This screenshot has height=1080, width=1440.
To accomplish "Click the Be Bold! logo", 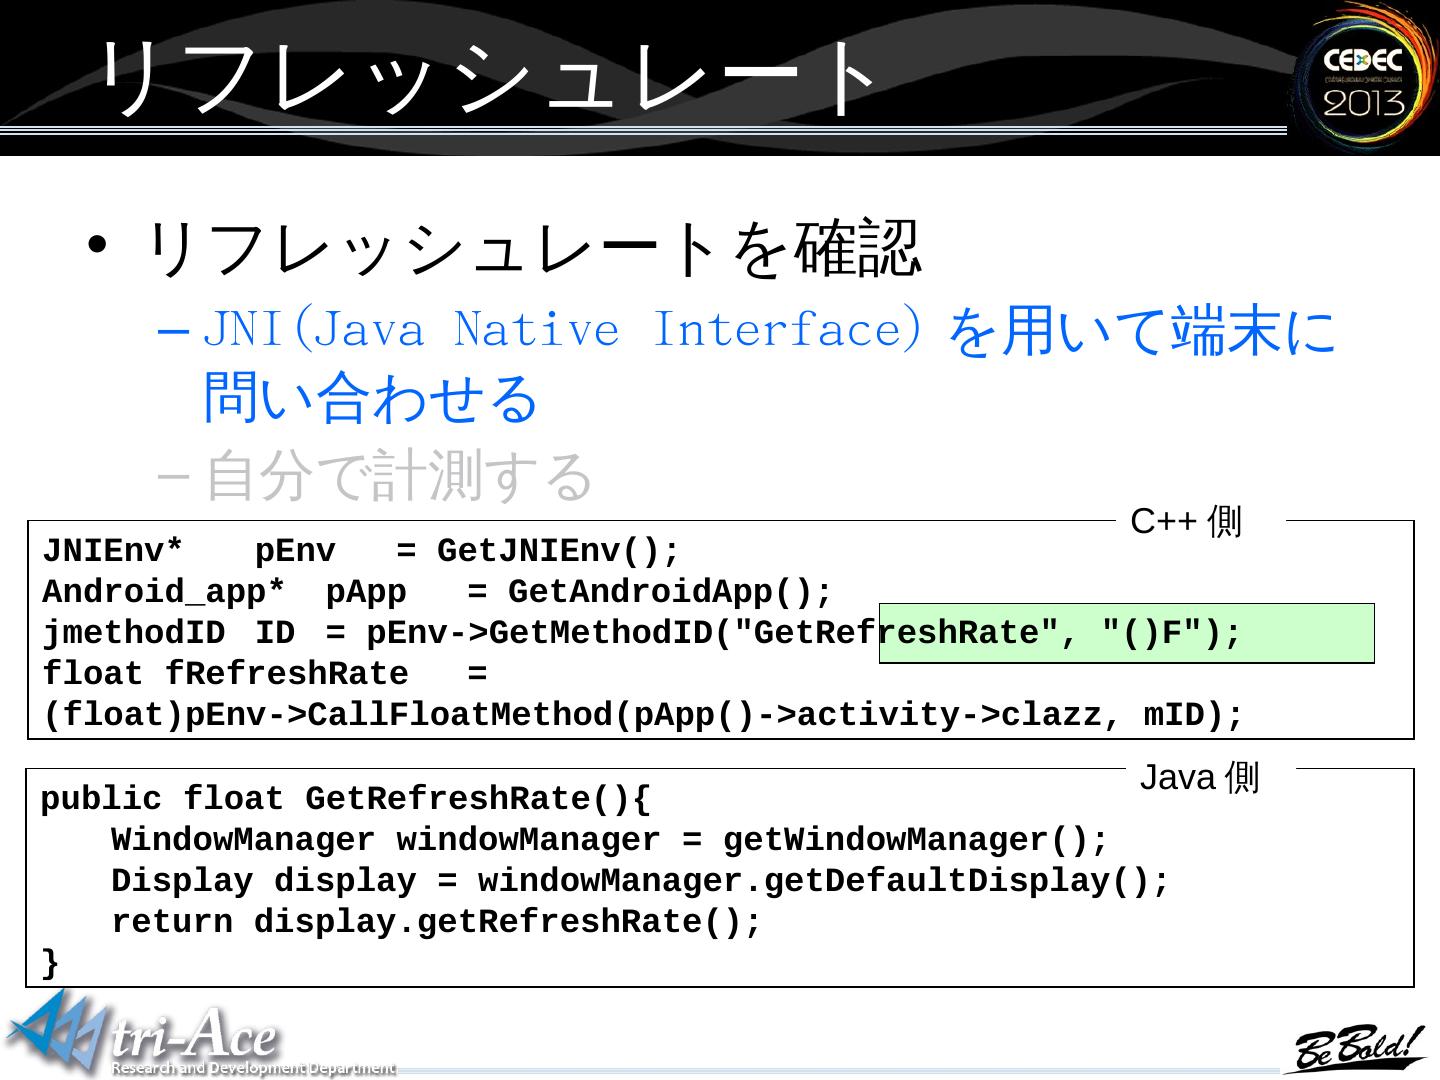I will [1359, 1047].
